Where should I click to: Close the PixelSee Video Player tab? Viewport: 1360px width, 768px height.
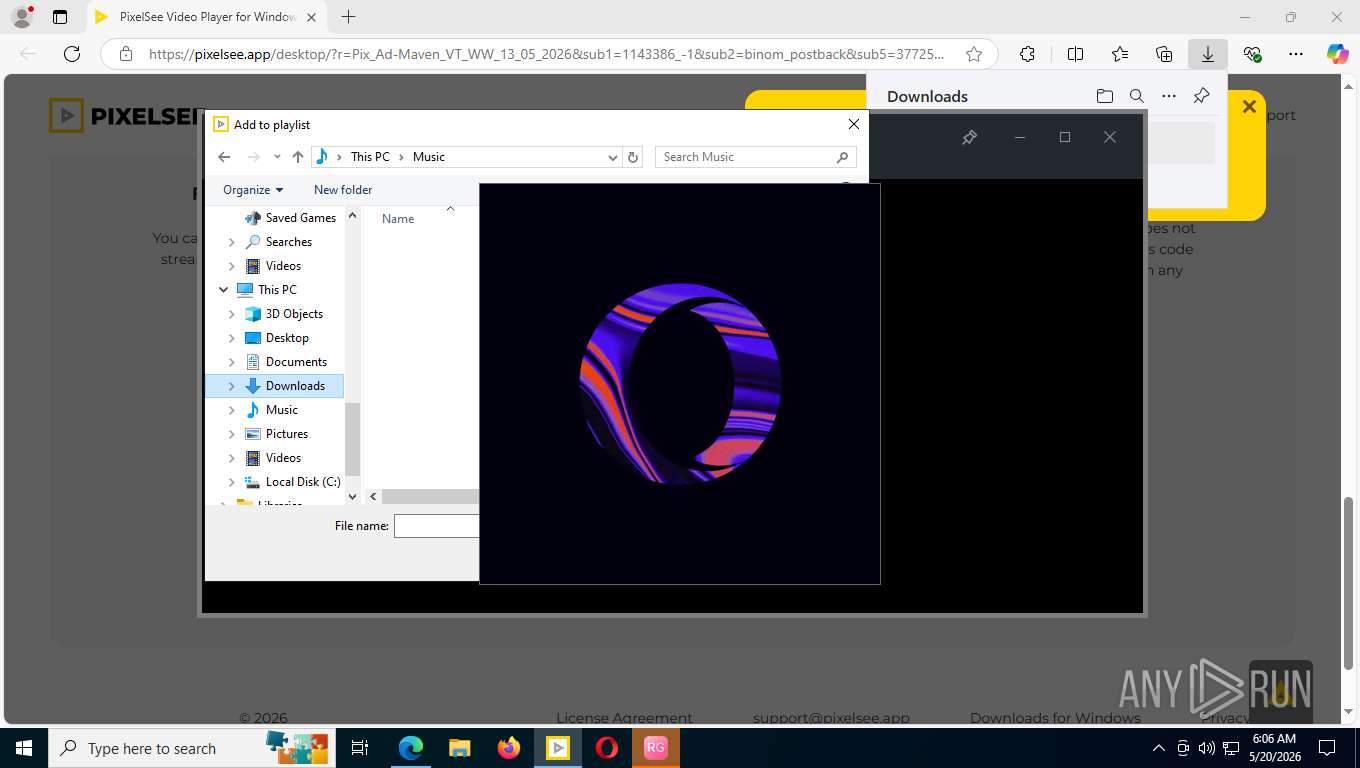pos(311,17)
